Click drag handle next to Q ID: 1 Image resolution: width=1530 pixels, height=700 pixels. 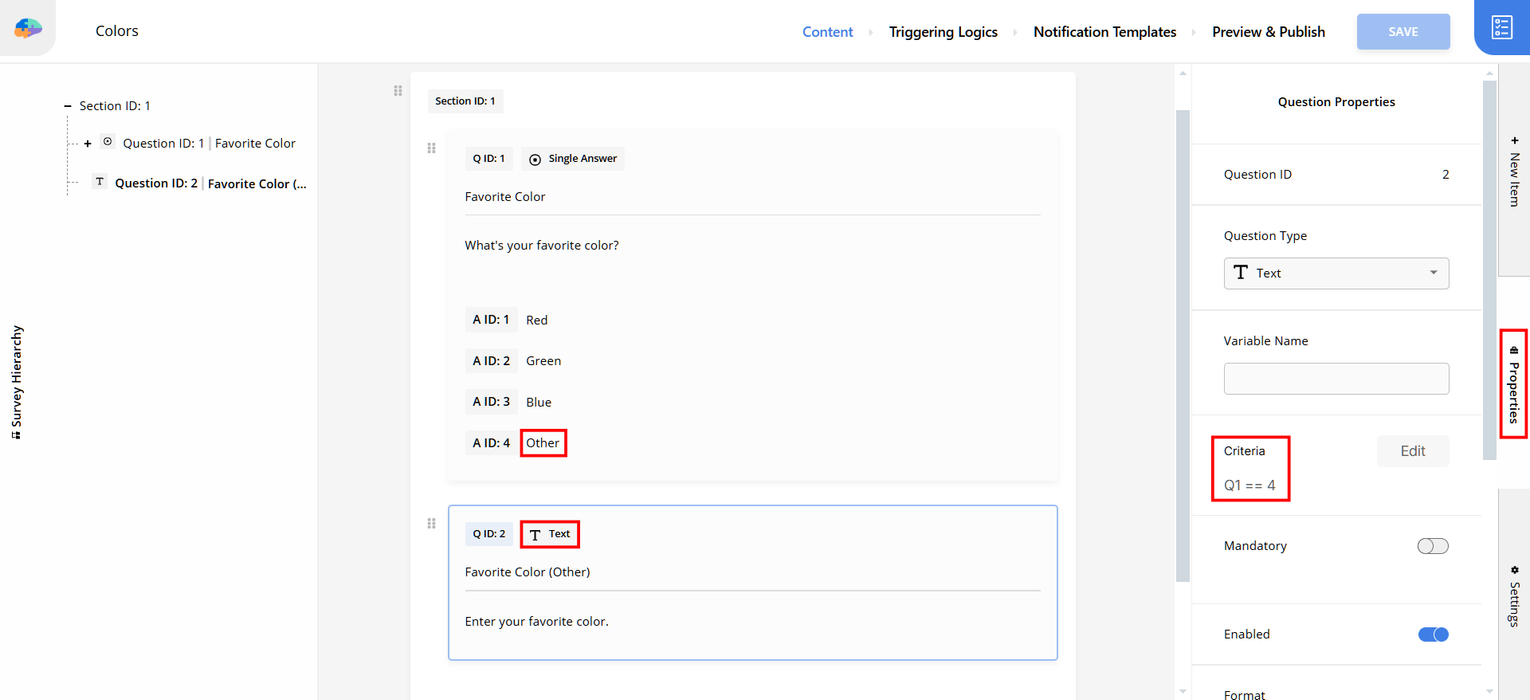click(x=432, y=148)
